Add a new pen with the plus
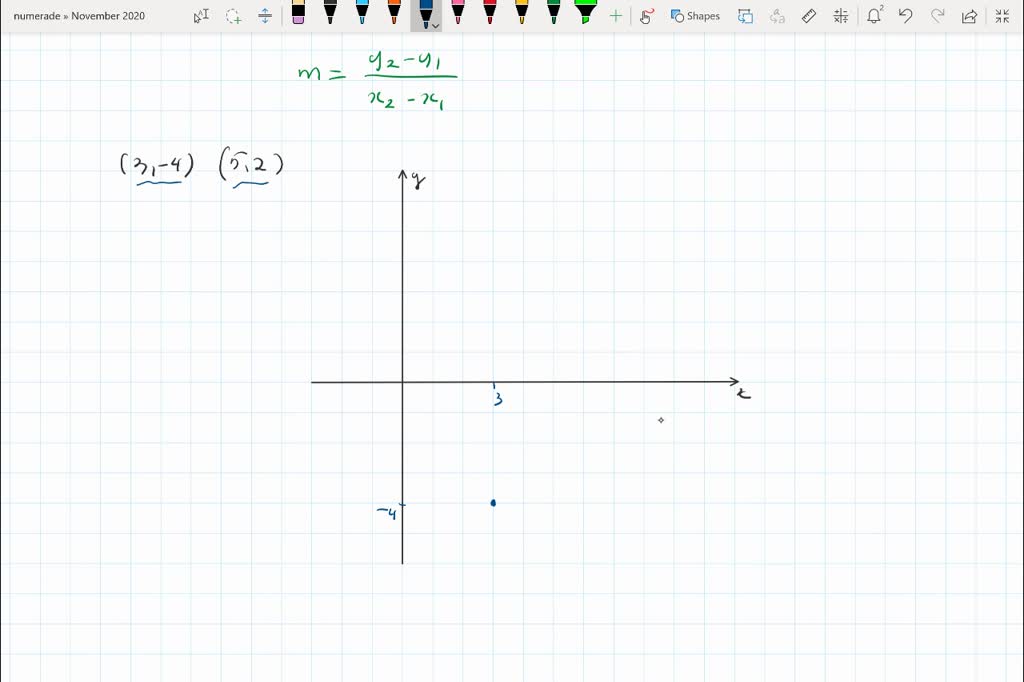Screen dimensions: 1024x682 pos(616,15)
